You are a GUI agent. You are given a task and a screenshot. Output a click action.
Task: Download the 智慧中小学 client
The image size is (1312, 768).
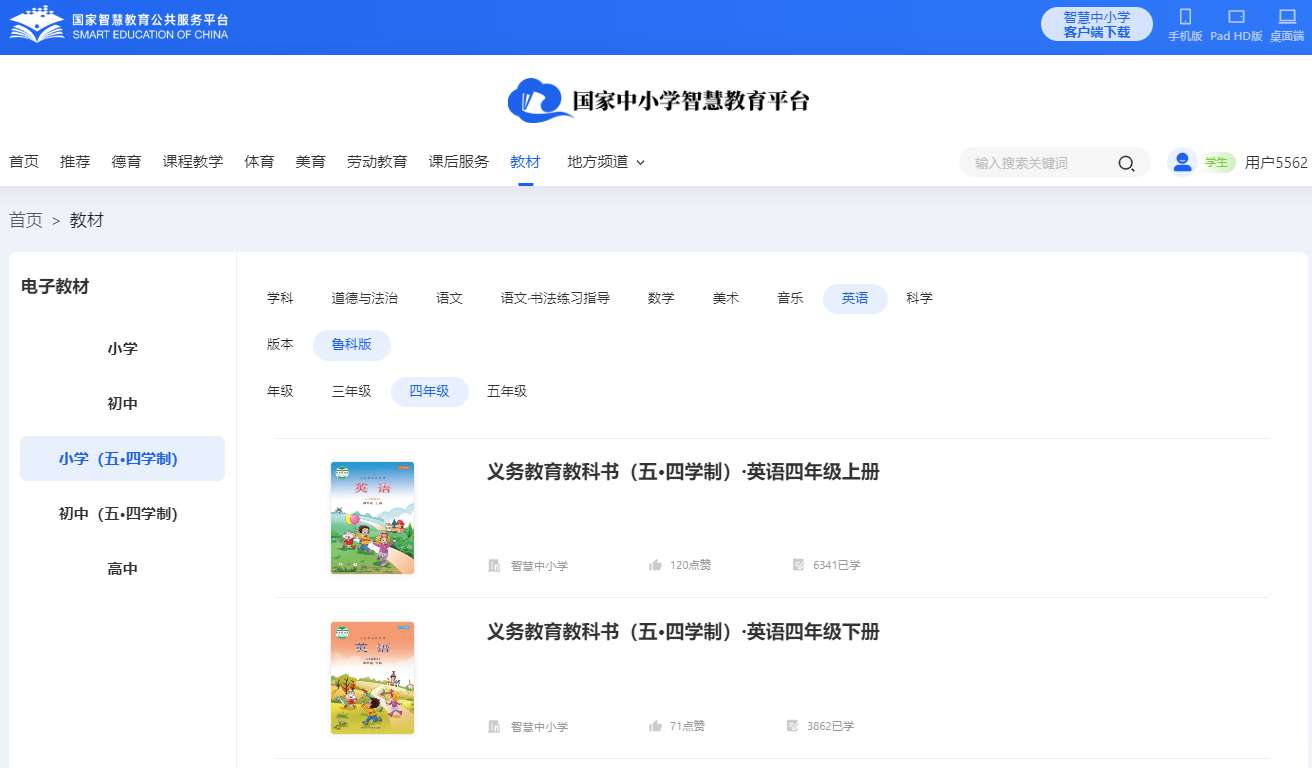click(1096, 25)
